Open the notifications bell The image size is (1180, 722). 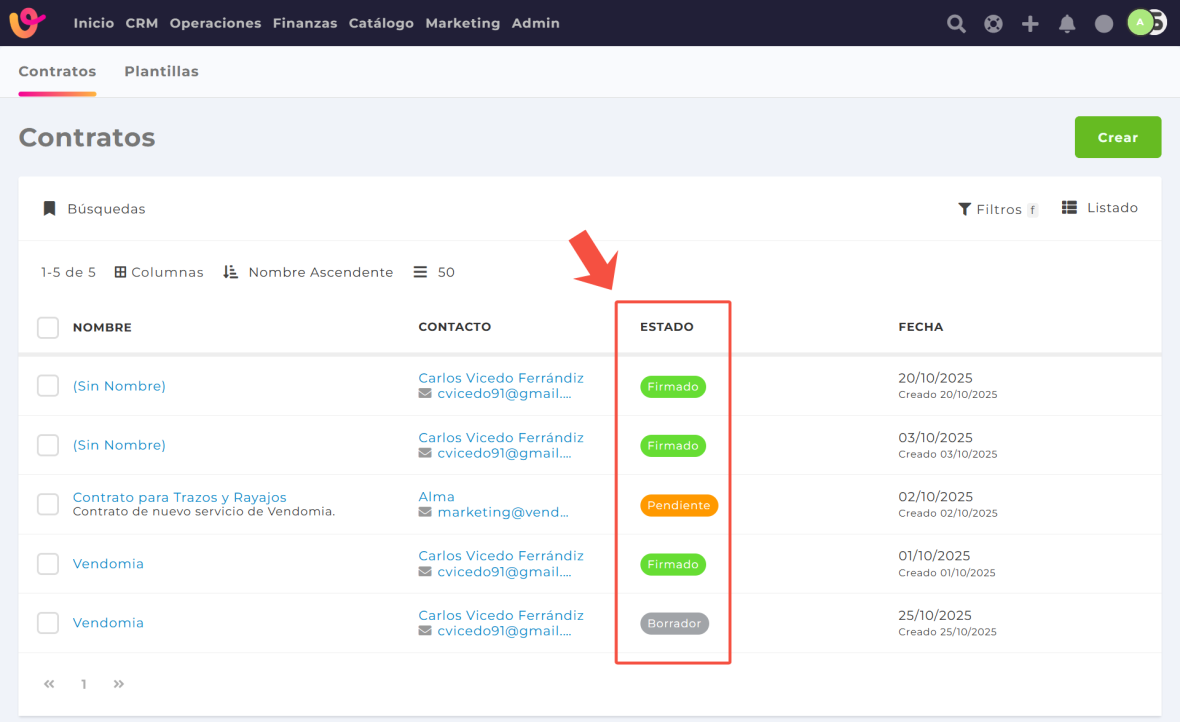[x=1067, y=24]
